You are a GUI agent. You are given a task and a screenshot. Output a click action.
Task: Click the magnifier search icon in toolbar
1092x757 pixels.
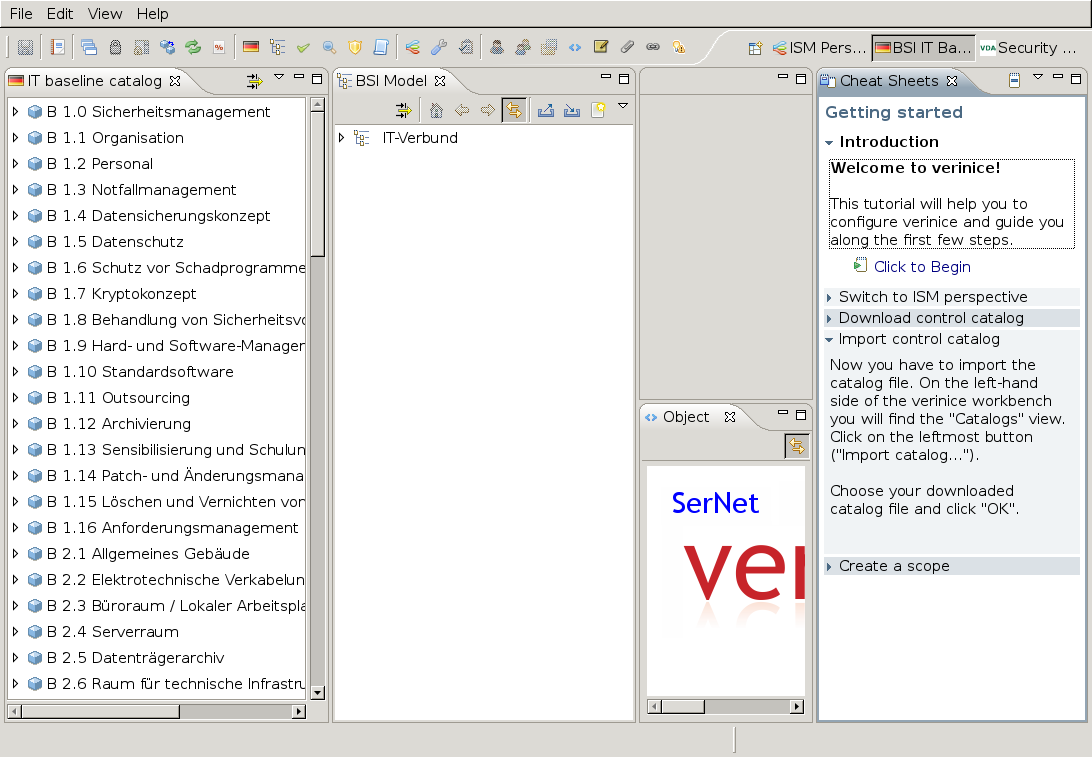click(x=329, y=47)
